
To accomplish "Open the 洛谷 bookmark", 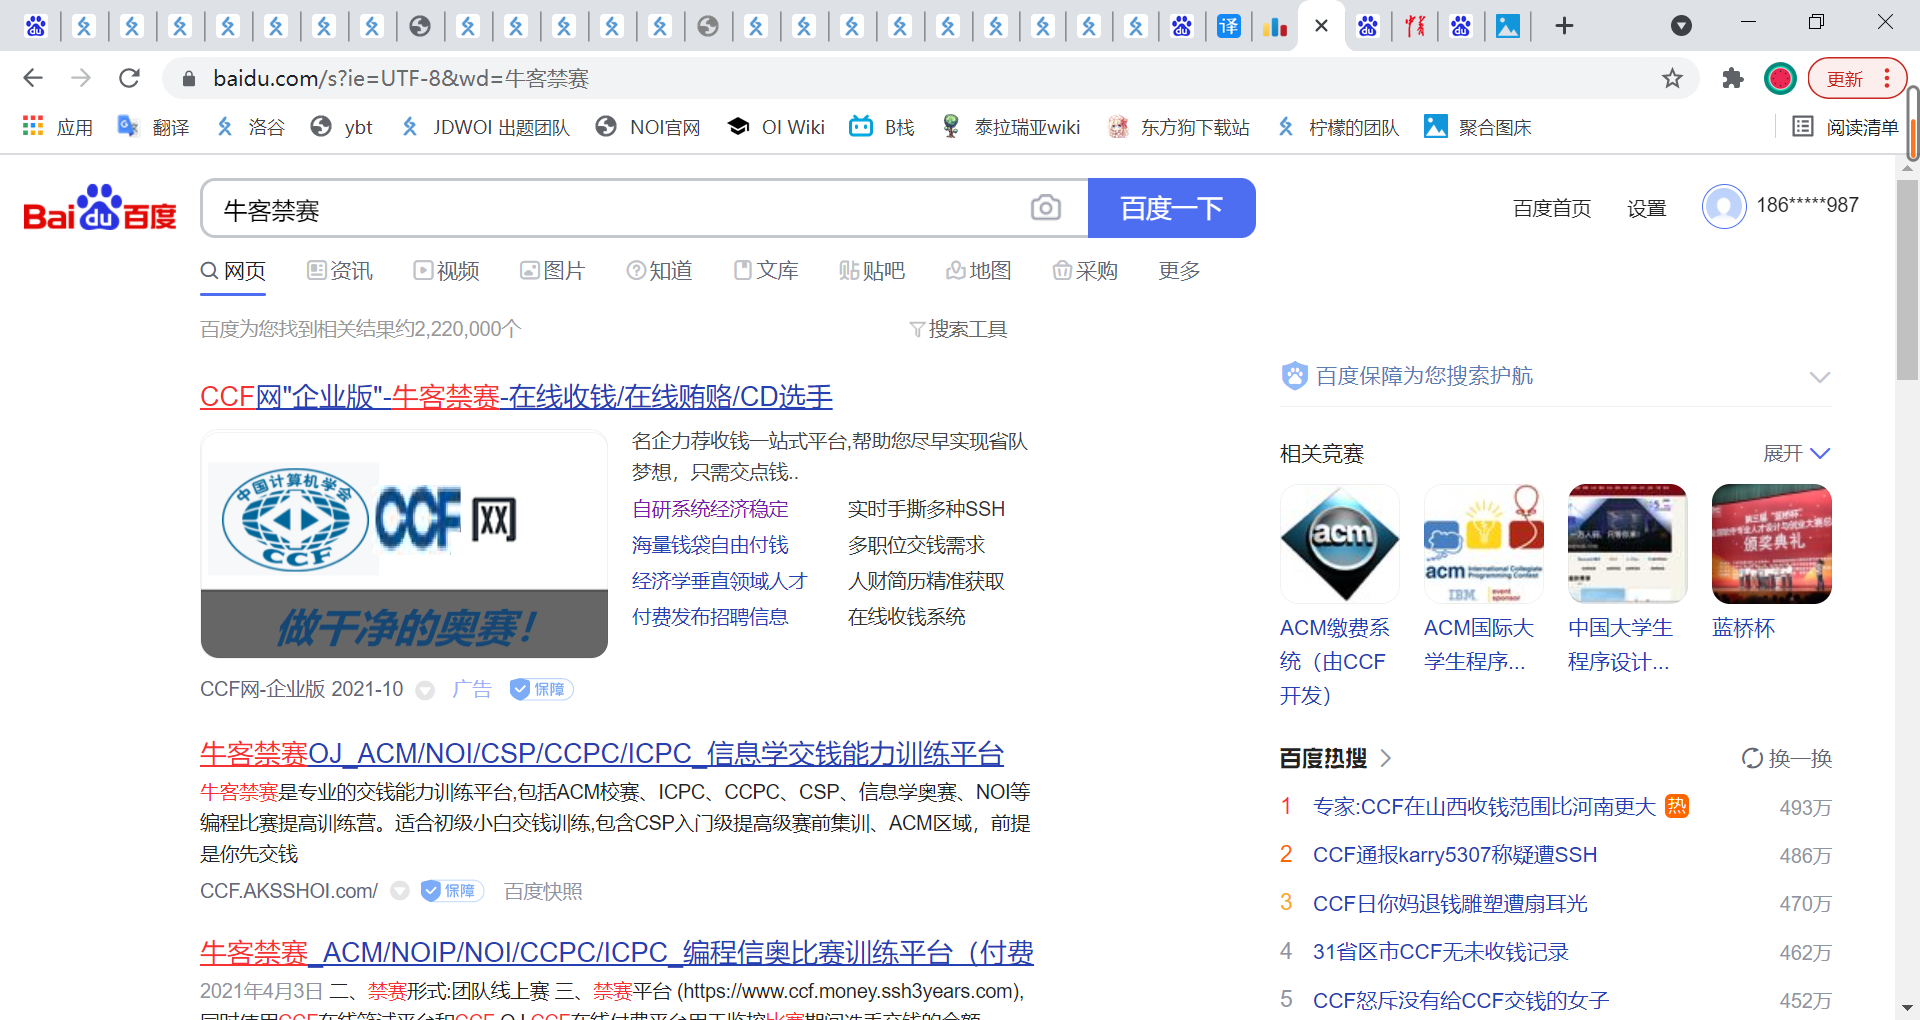I will [x=250, y=127].
